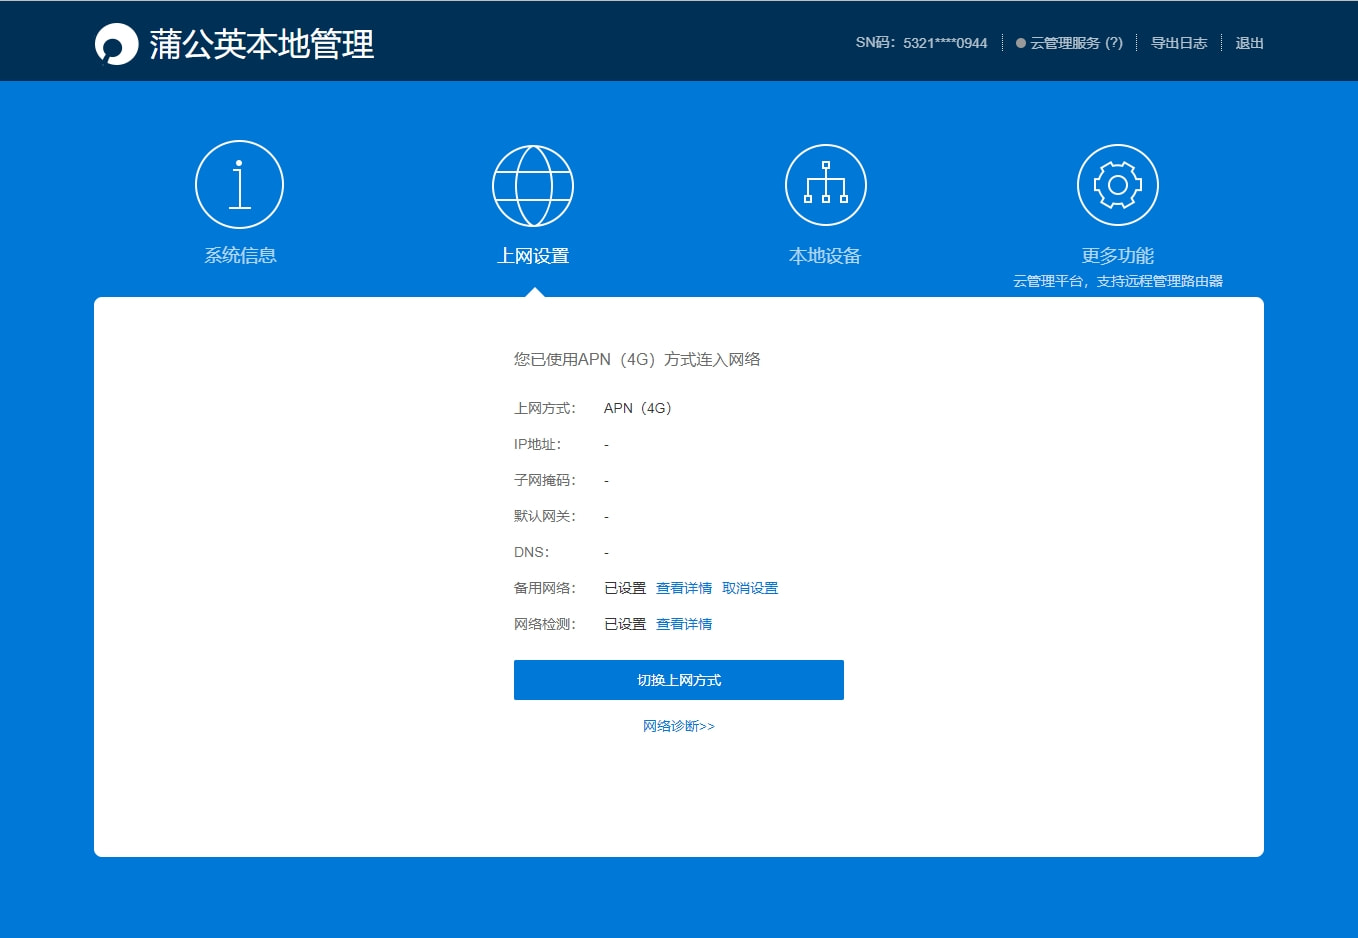Select the 上网设置 globe icon

(533, 186)
